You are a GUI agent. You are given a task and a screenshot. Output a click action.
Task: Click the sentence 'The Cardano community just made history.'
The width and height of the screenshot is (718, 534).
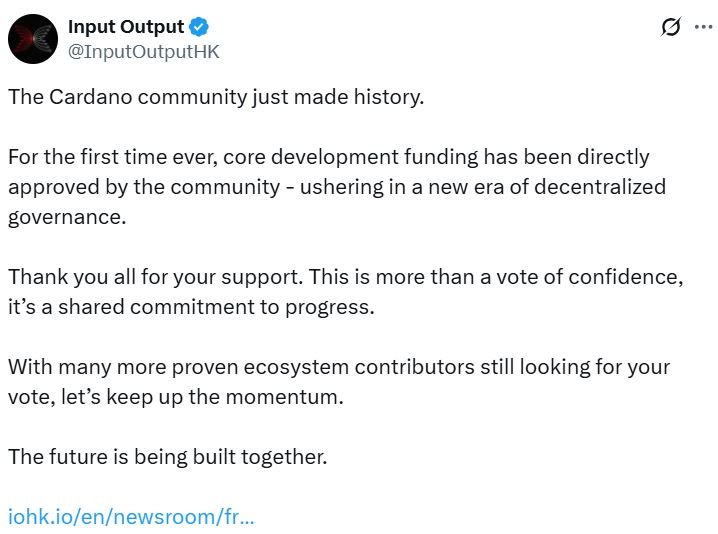coord(215,98)
